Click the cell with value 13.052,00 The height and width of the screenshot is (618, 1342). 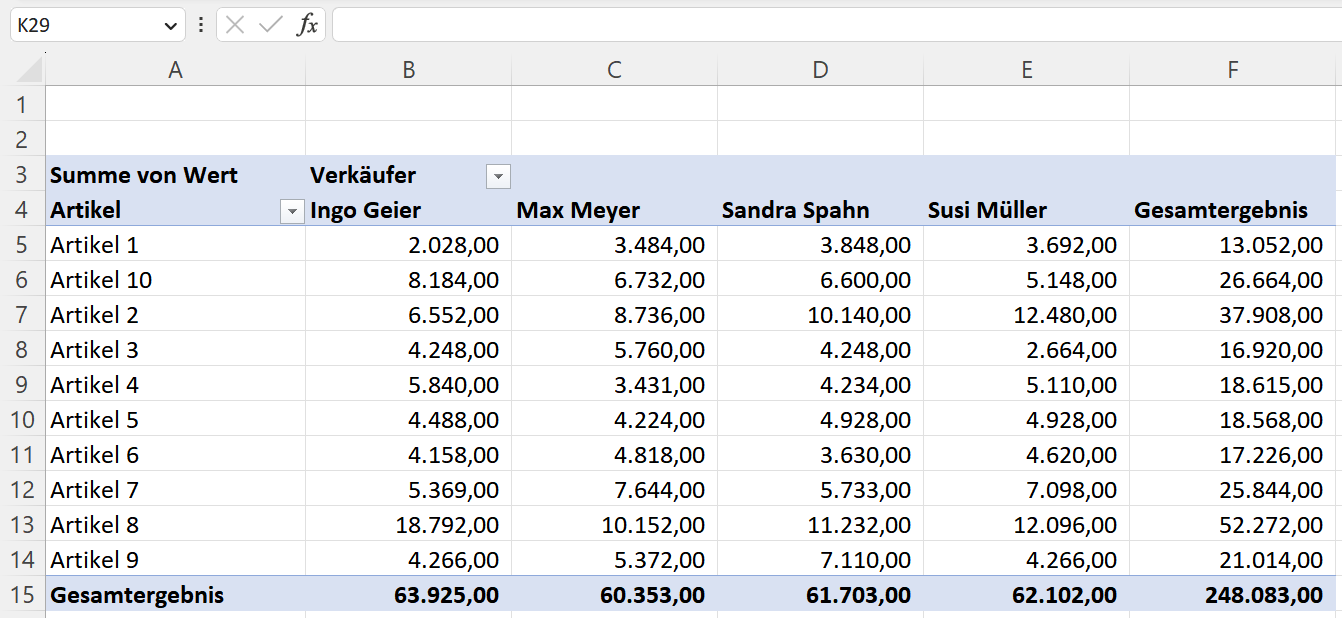click(1233, 244)
